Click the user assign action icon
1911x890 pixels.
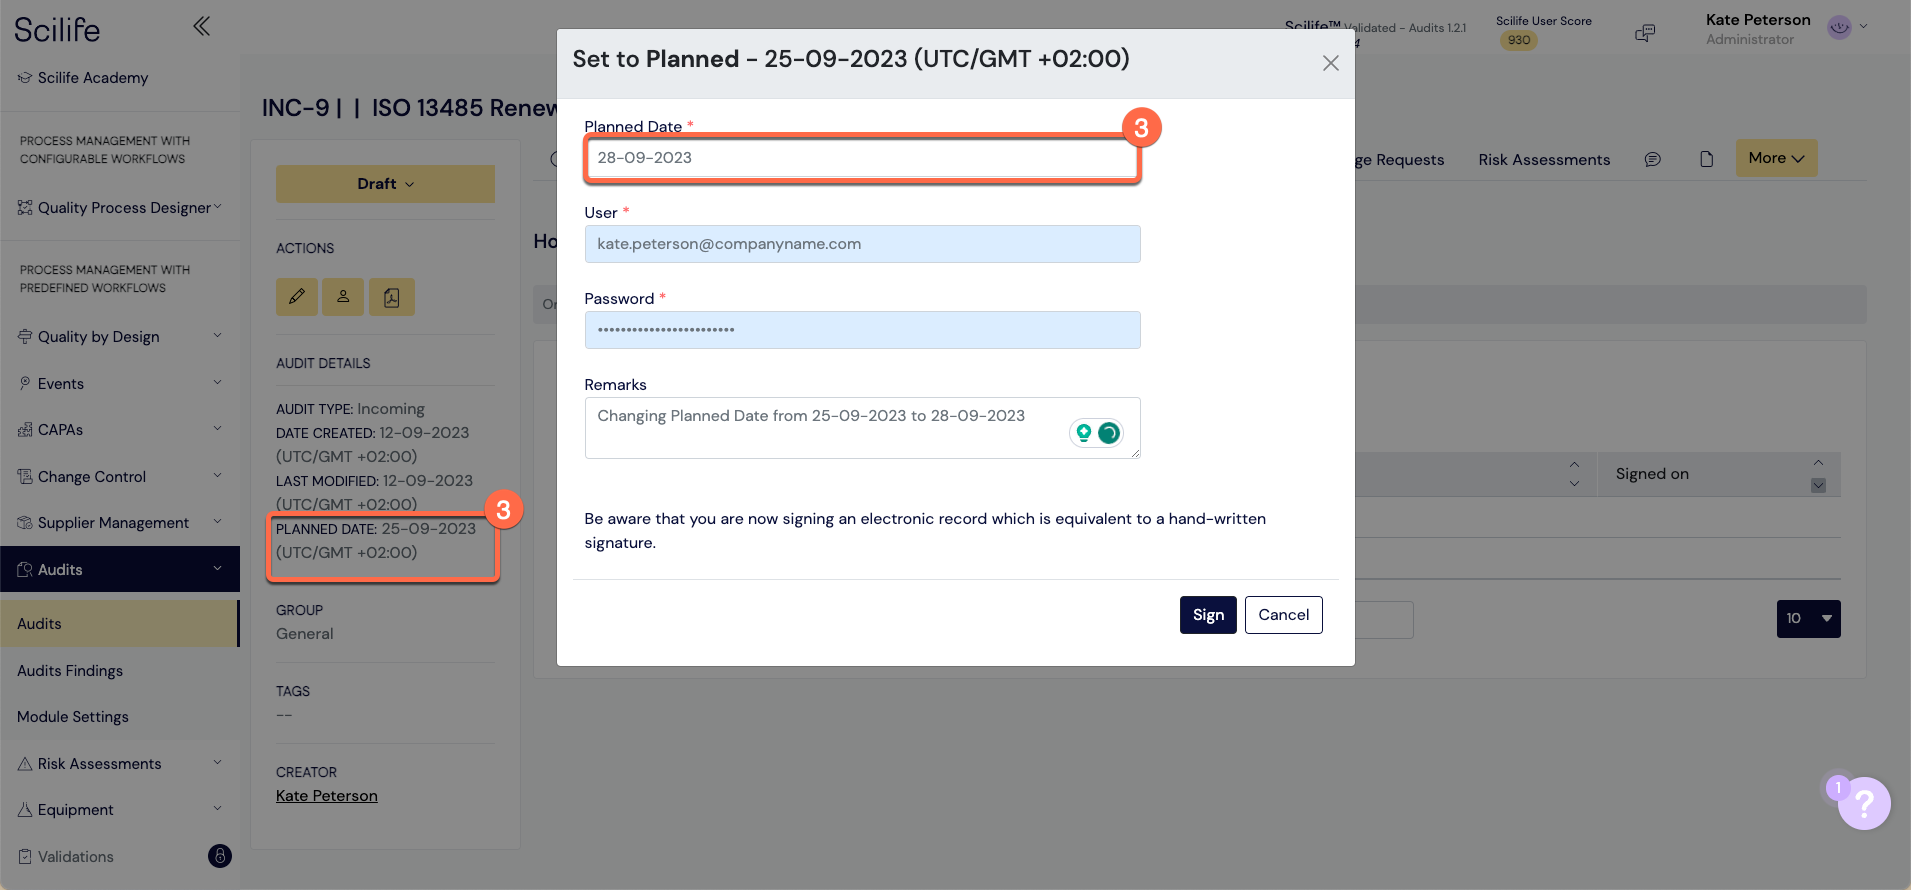(x=343, y=297)
